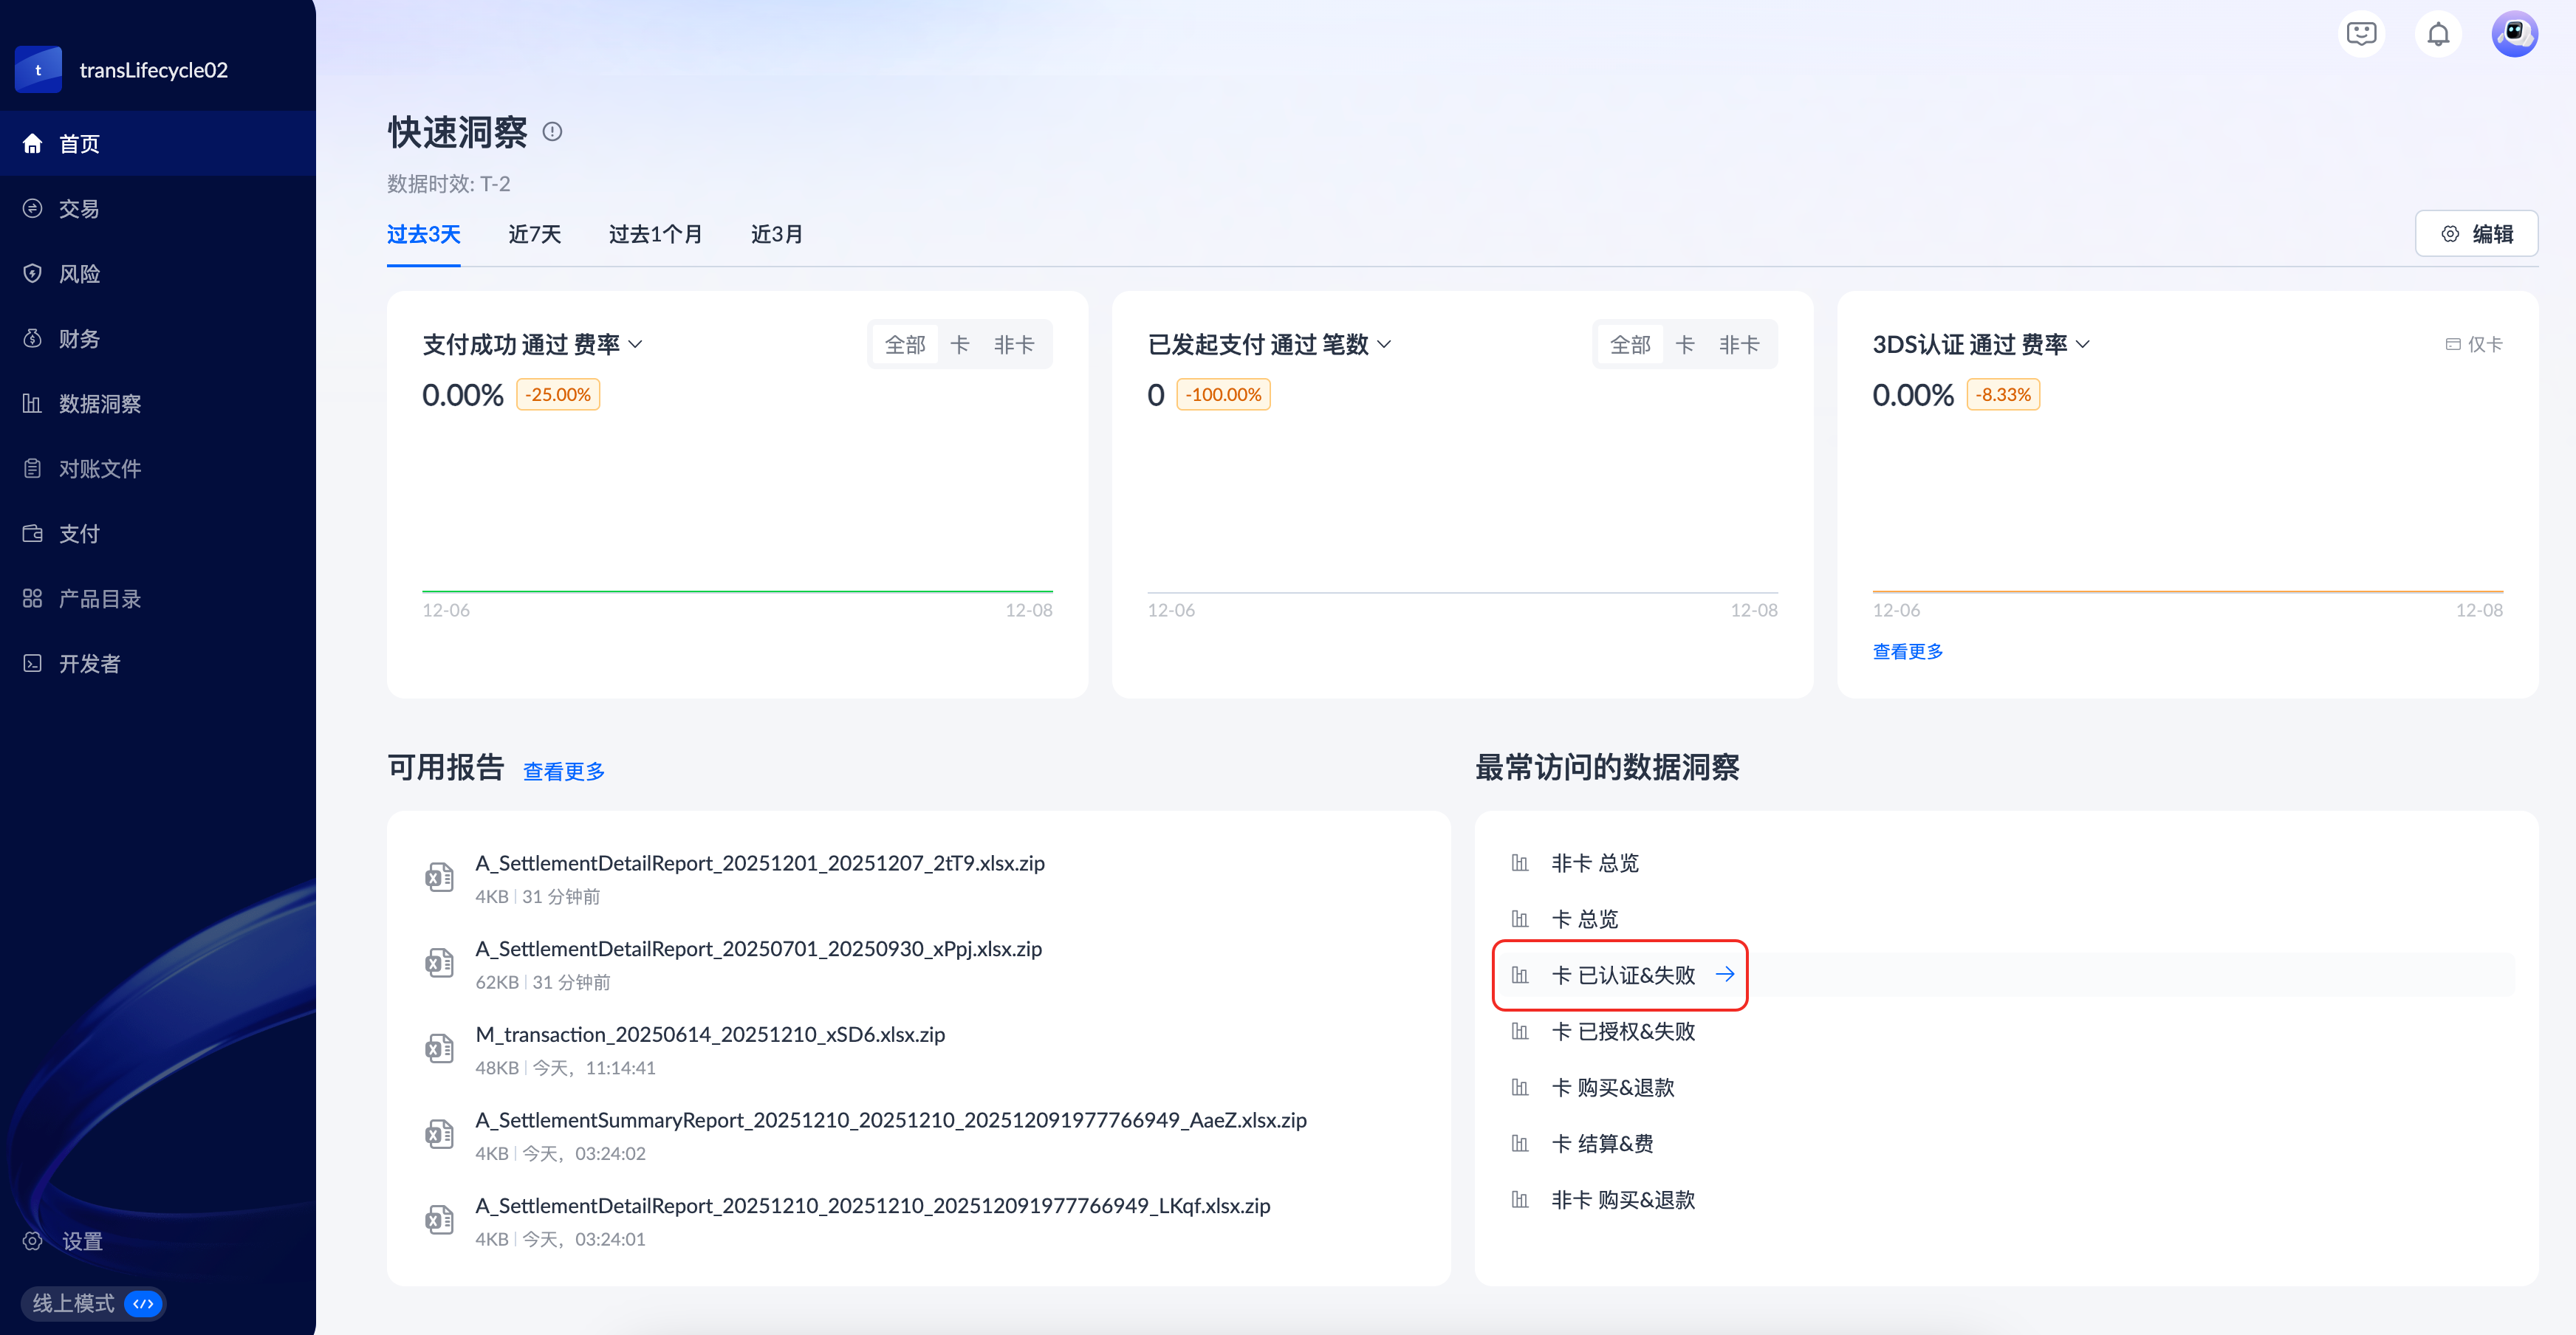Toggle the 线上模式 code switch
This screenshot has height=1335, width=2576.
click(x=143, y=1304)
